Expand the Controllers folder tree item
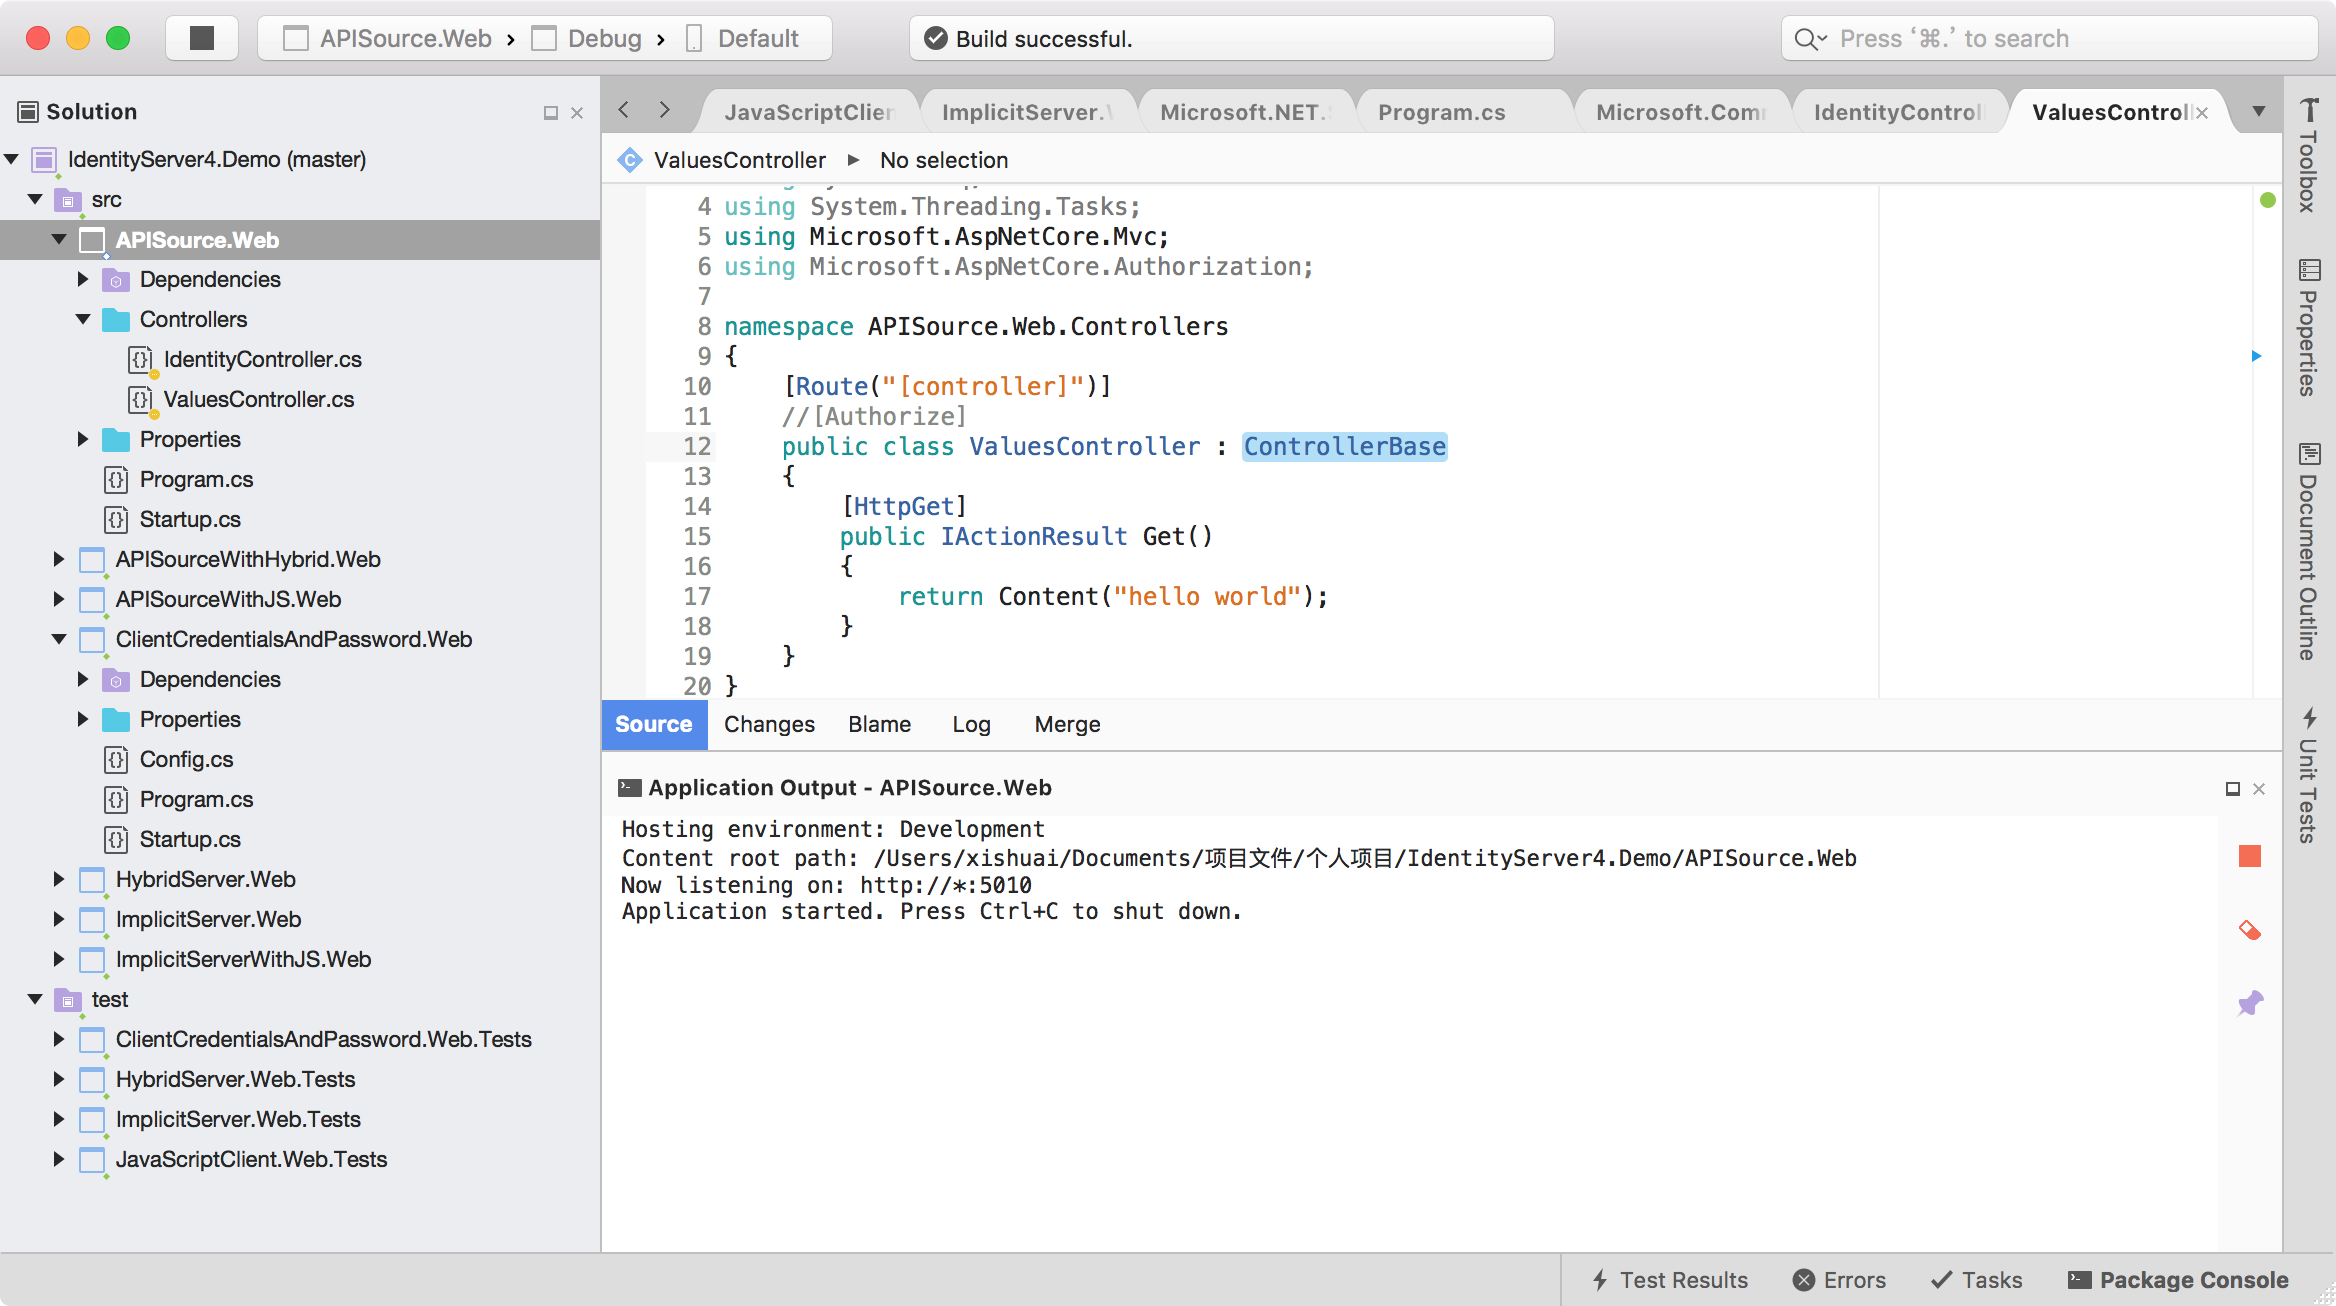 85,319
